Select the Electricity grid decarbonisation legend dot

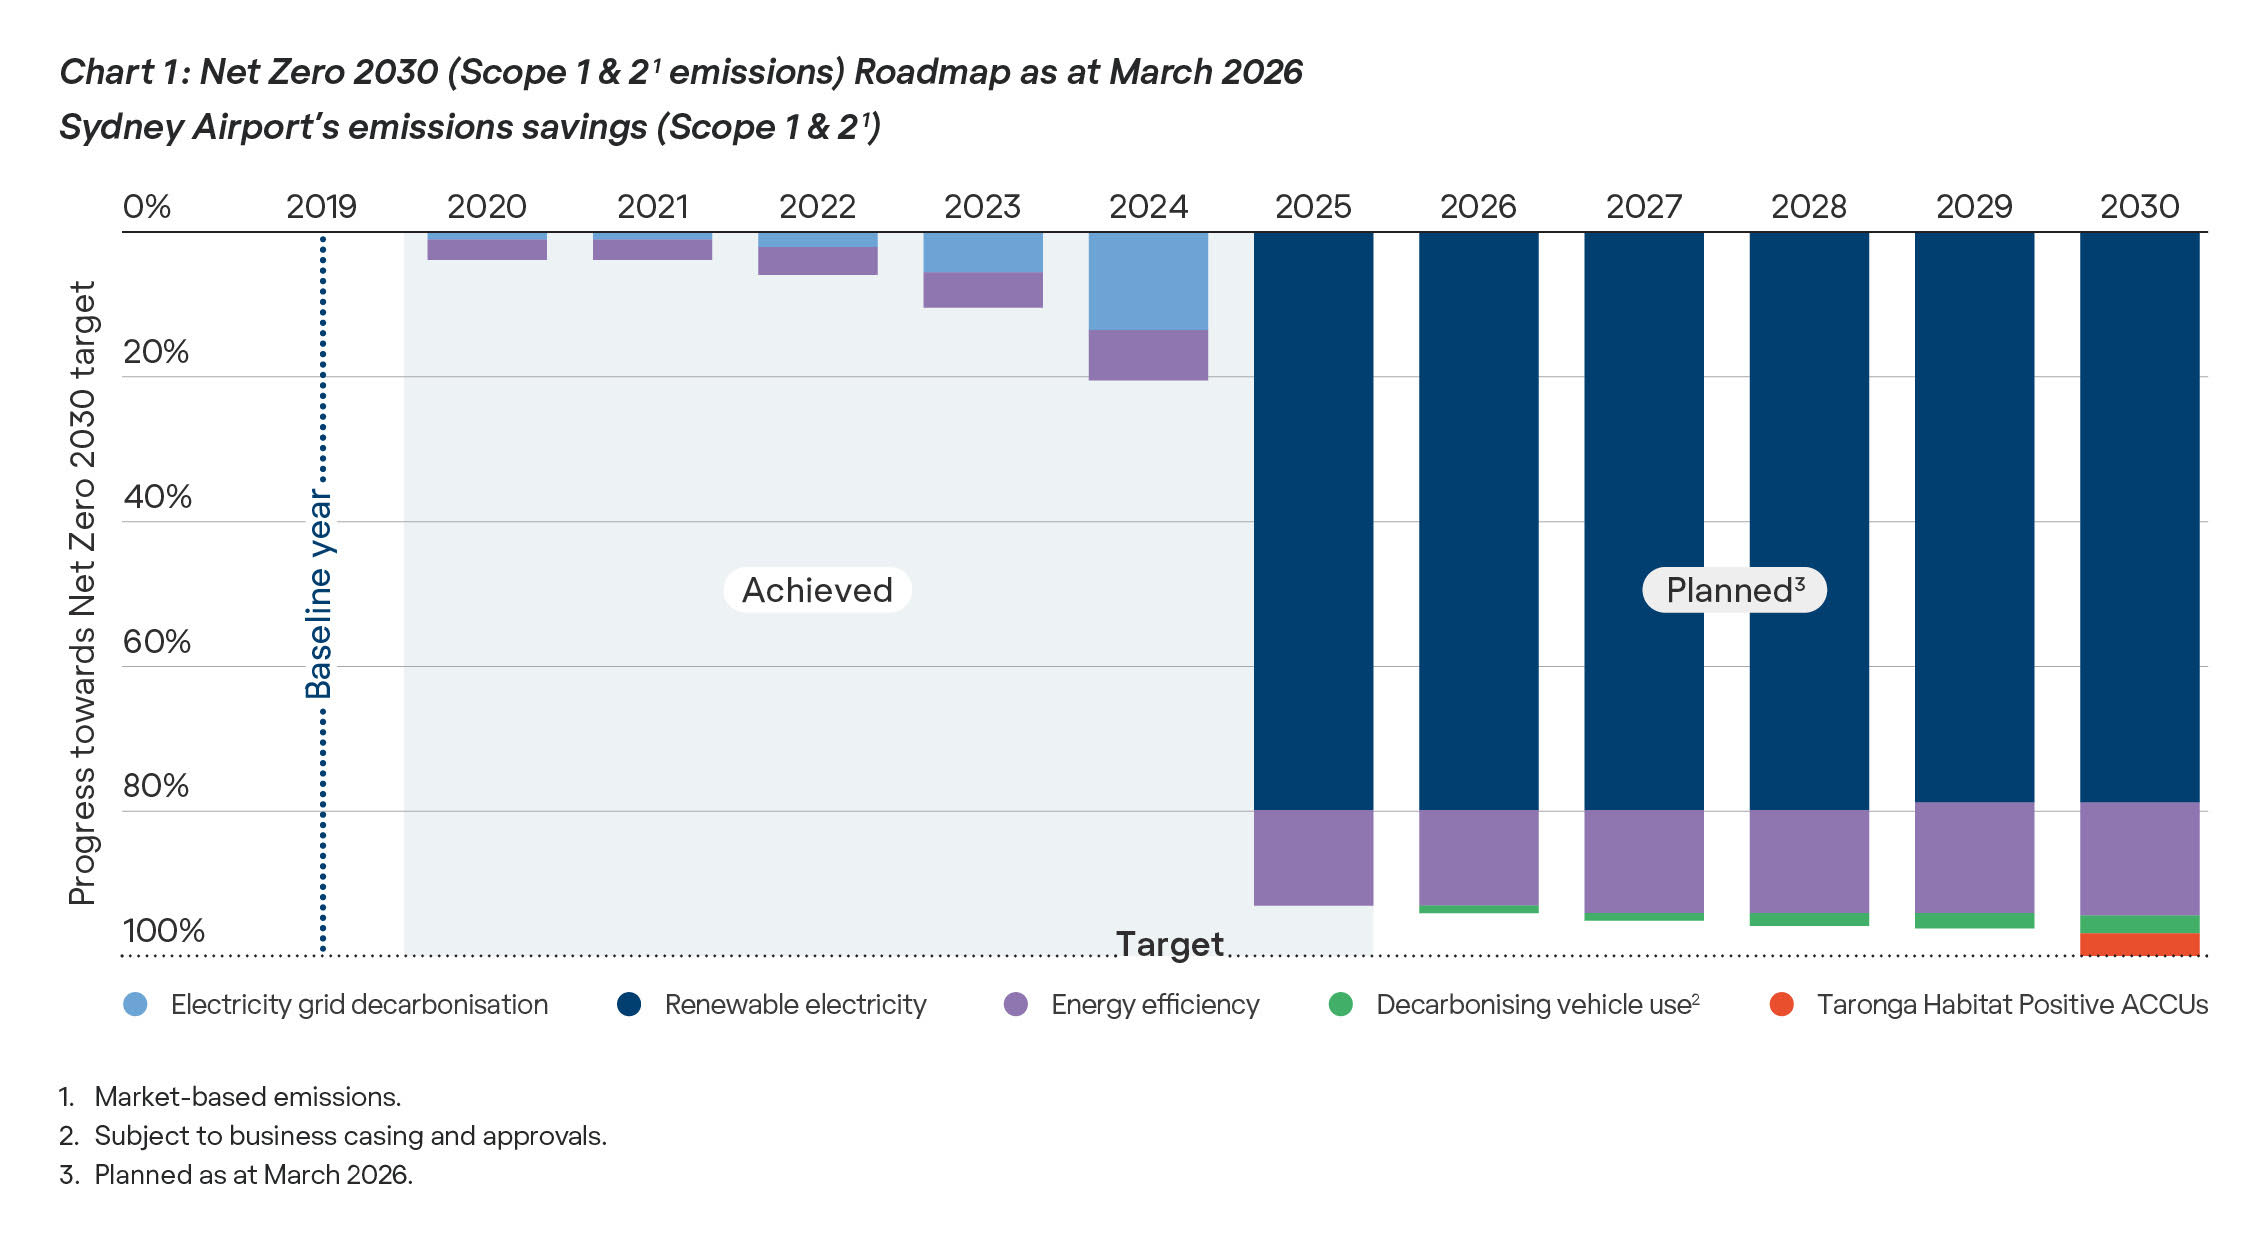point(133,1005)
